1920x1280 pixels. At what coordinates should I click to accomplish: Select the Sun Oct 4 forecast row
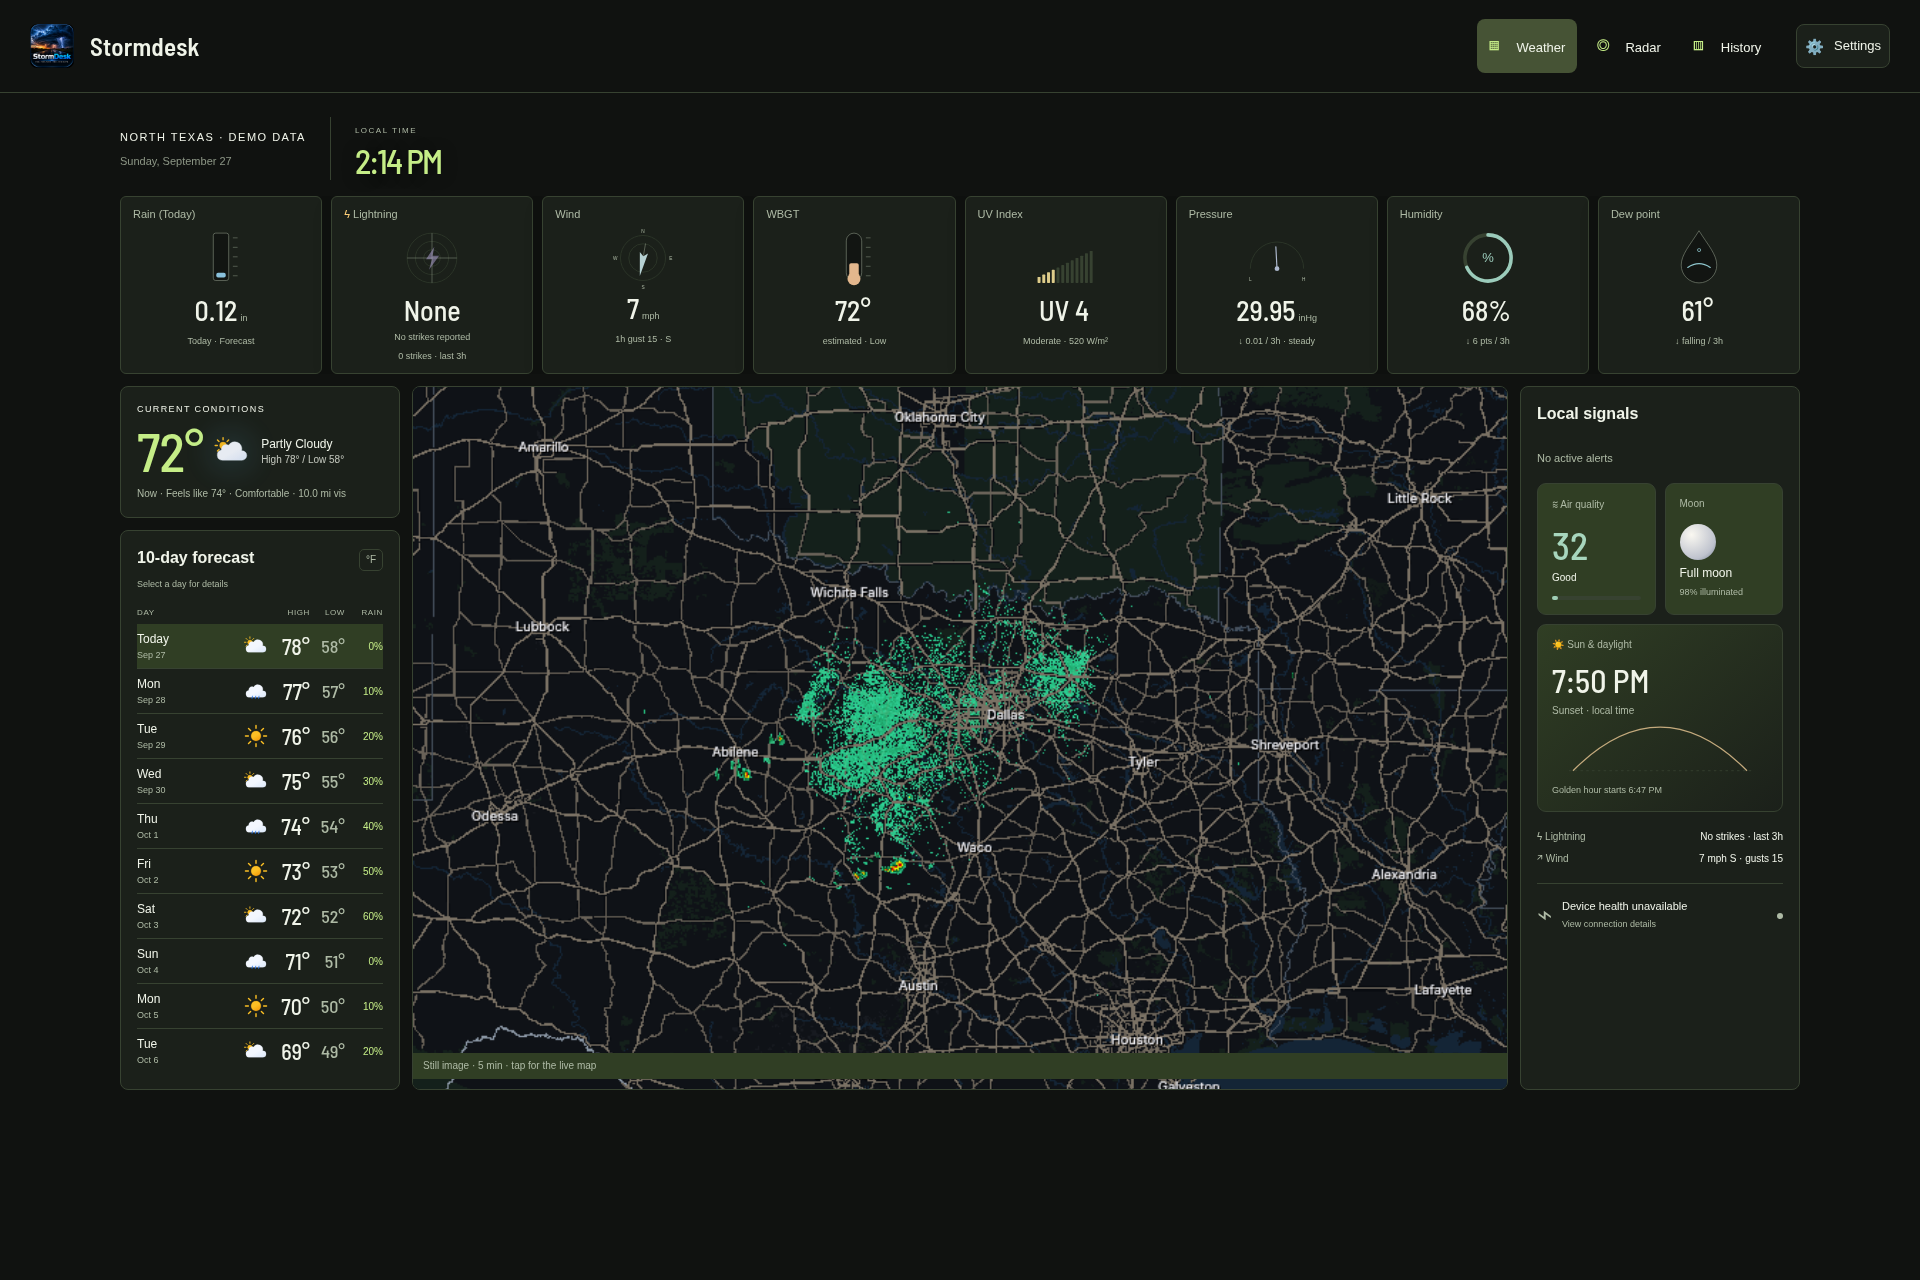(260, 961)
